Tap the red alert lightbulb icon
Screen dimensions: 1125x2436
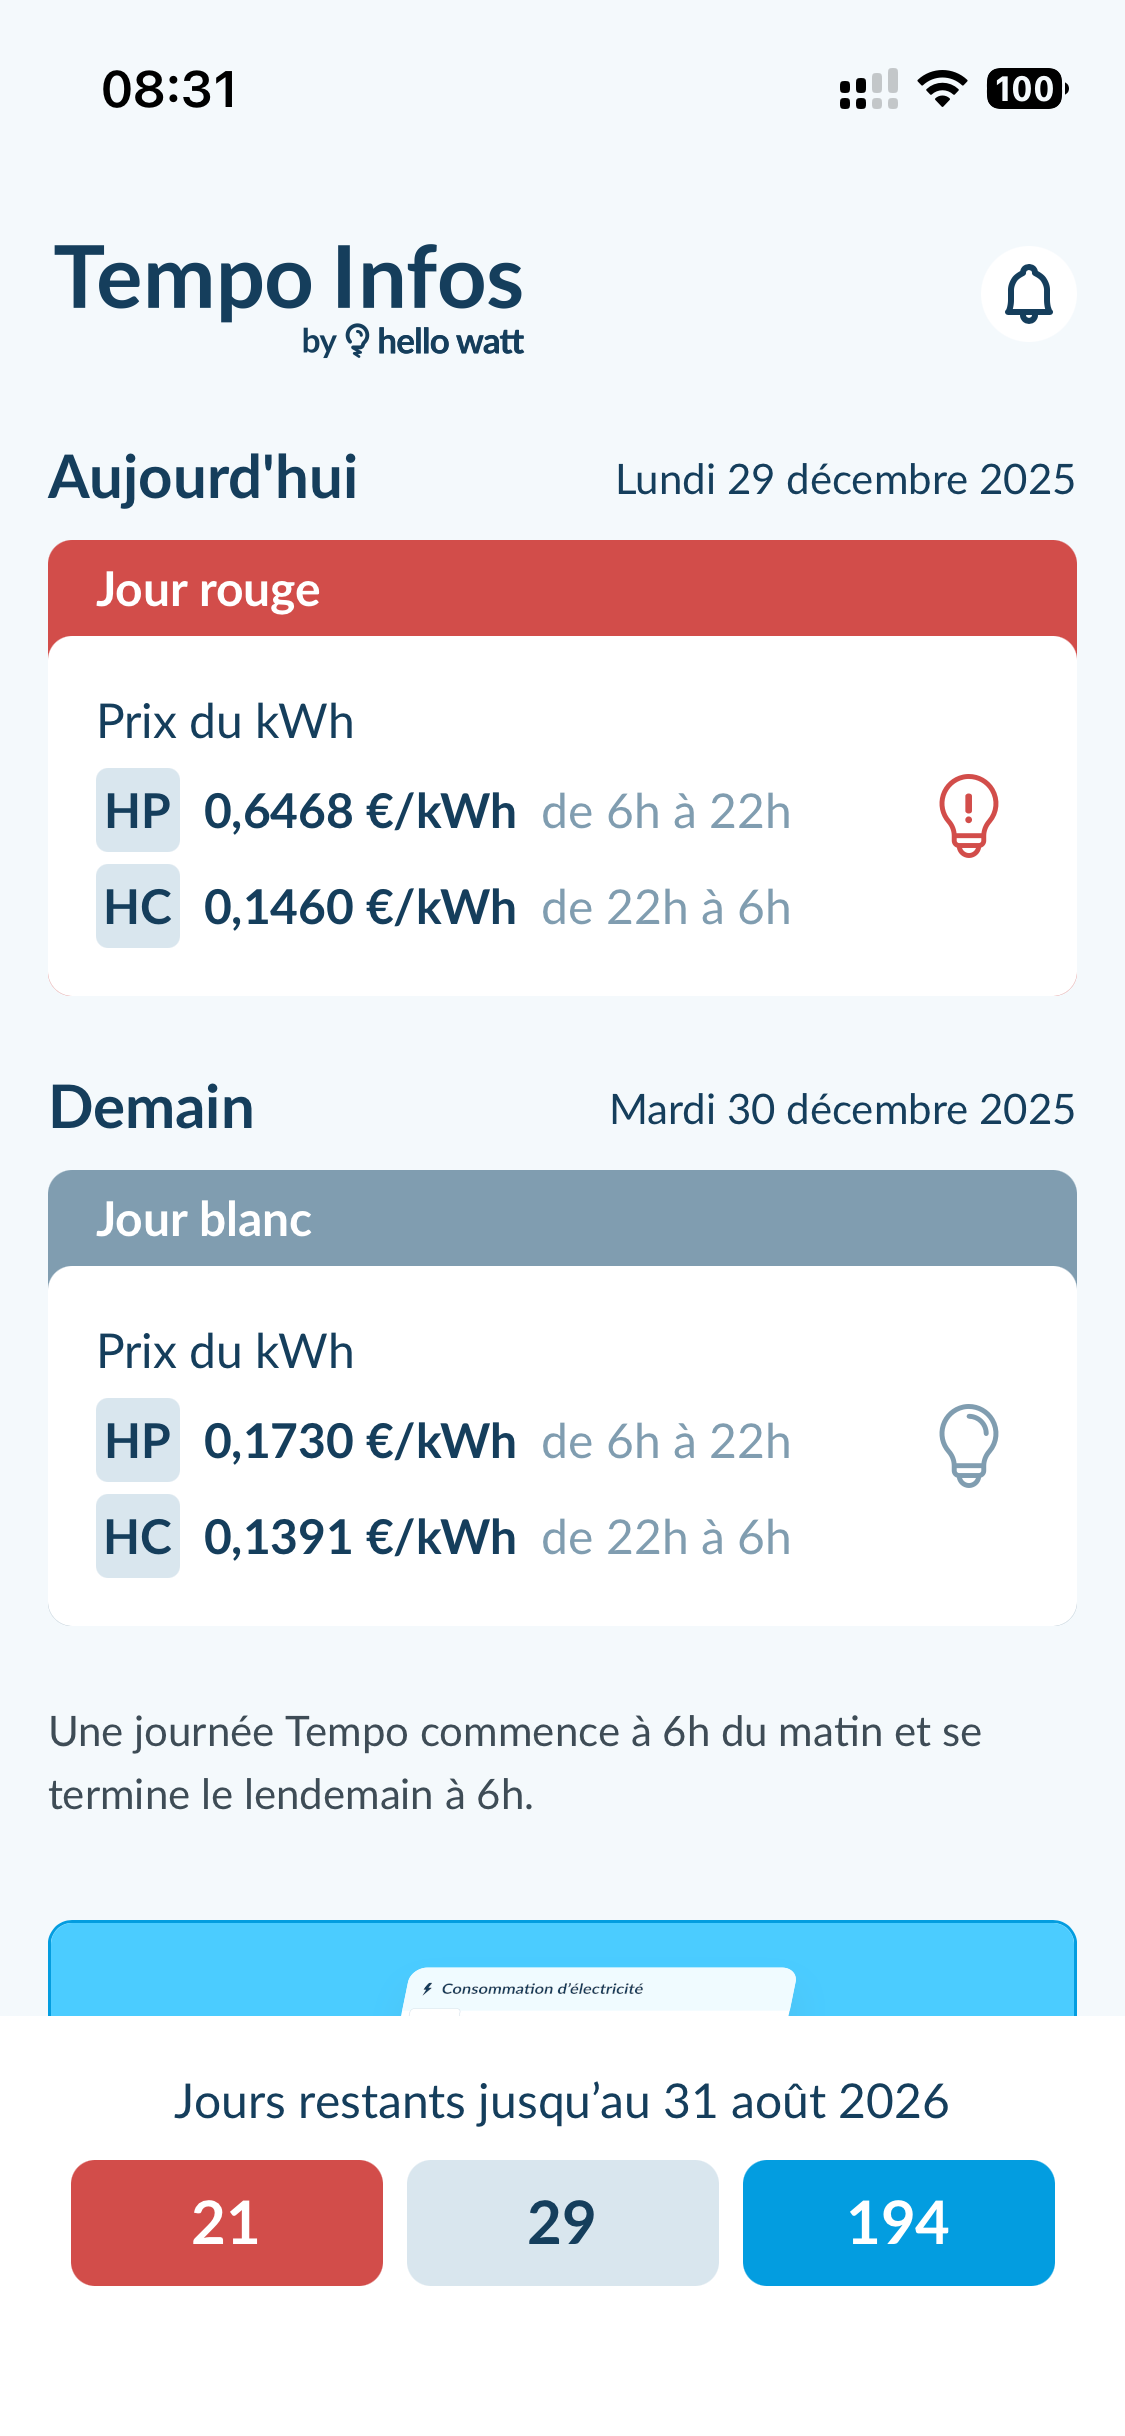coord(968,815)
